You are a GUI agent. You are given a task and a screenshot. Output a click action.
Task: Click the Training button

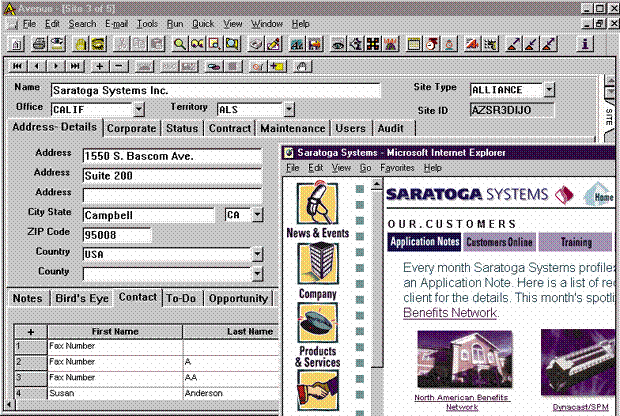[576, 242]
